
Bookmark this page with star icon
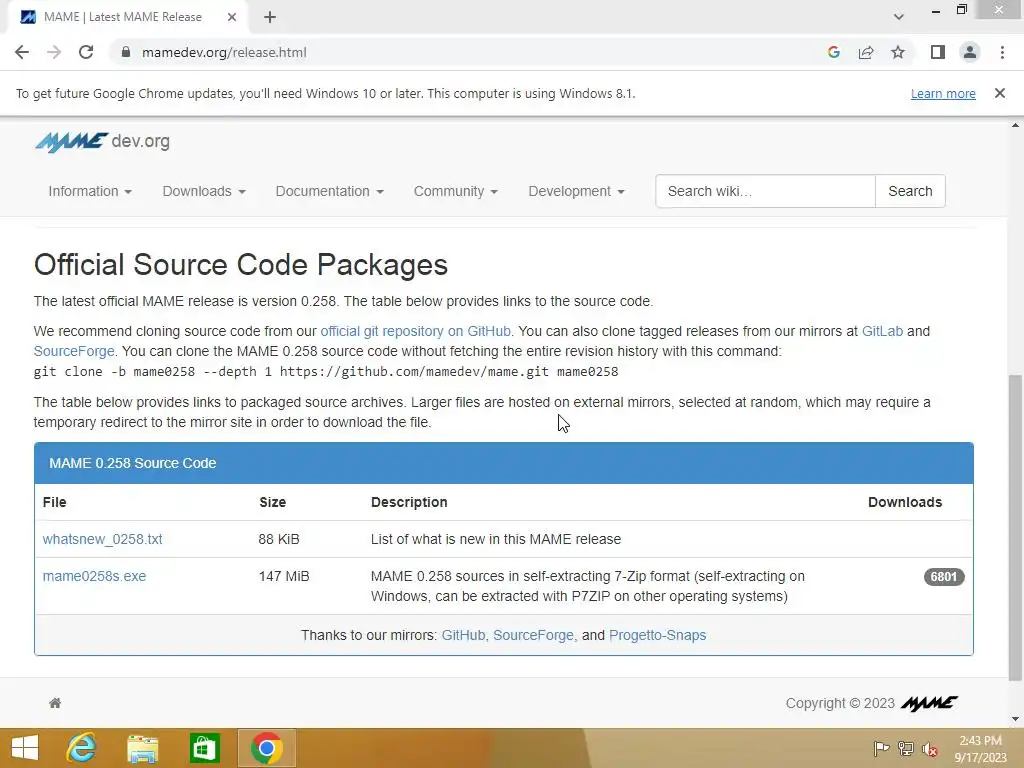[x=898, y=52]
